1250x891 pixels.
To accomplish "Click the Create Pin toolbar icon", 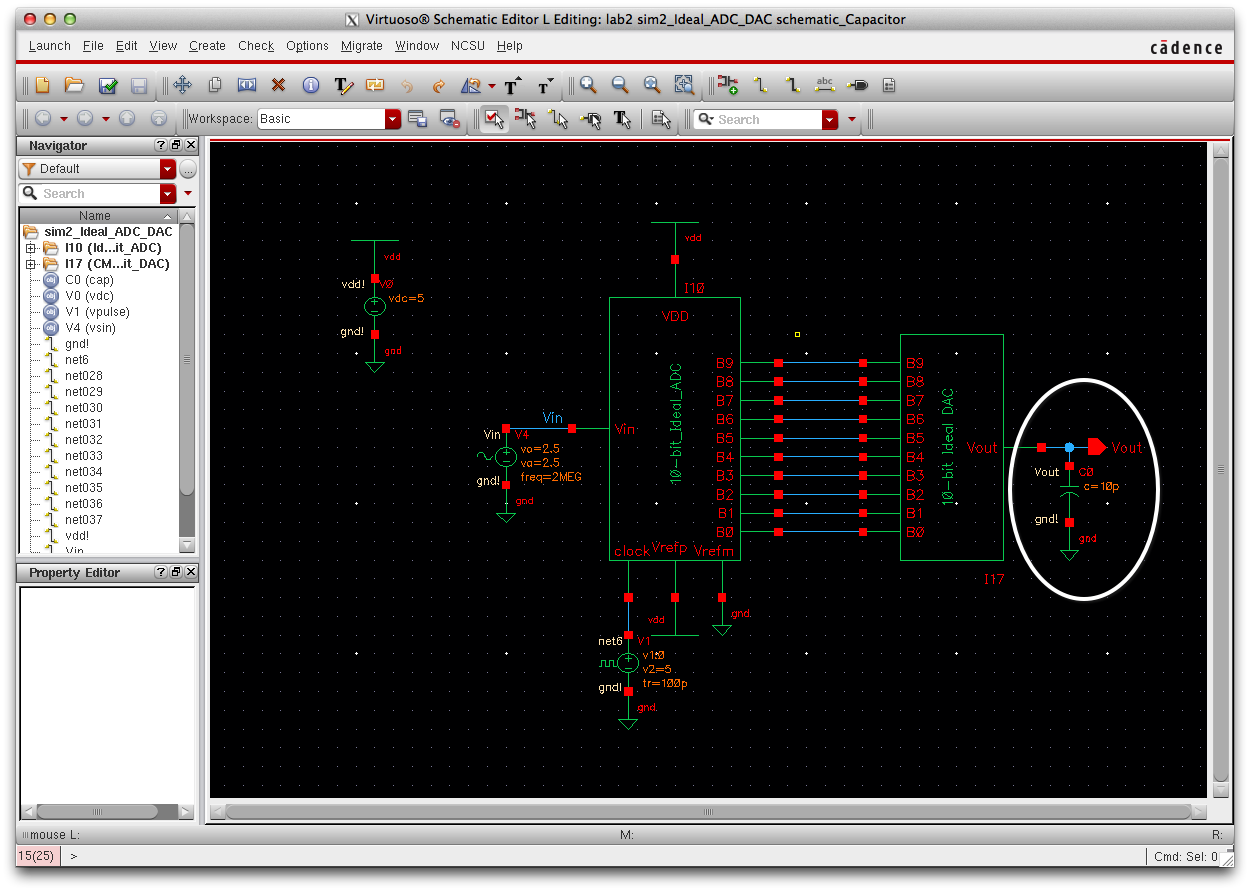I will coord(857,85).
